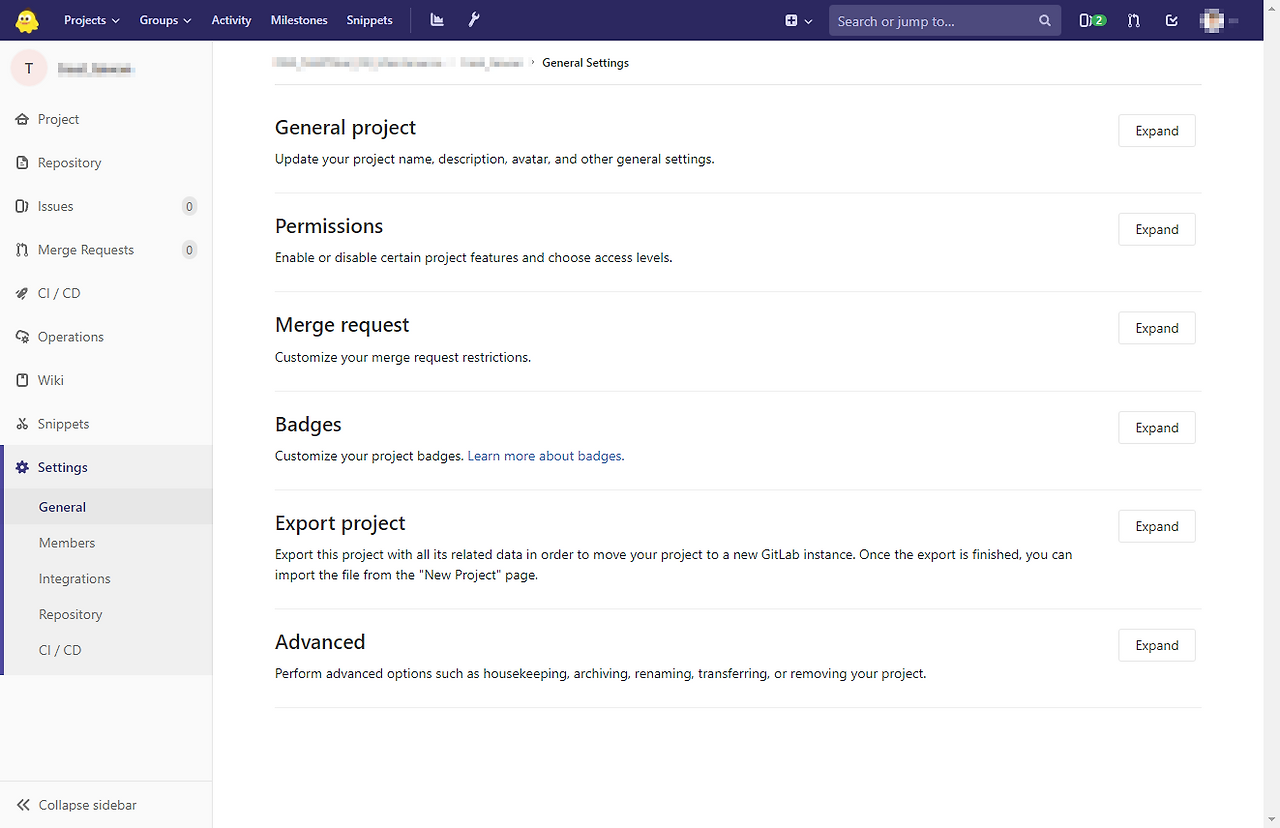
Task: Expand the General project section
Action: [x=1156, y=130]
